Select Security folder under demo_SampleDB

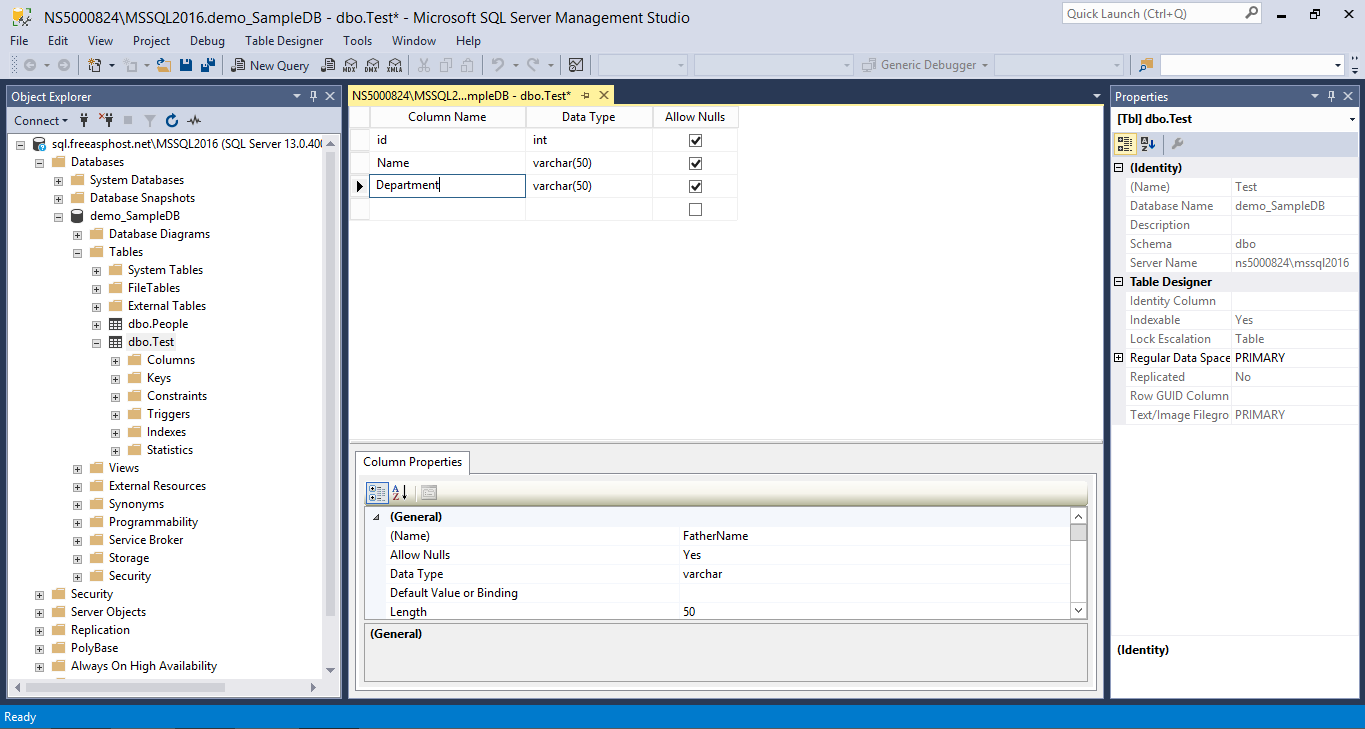click(130, 576)
